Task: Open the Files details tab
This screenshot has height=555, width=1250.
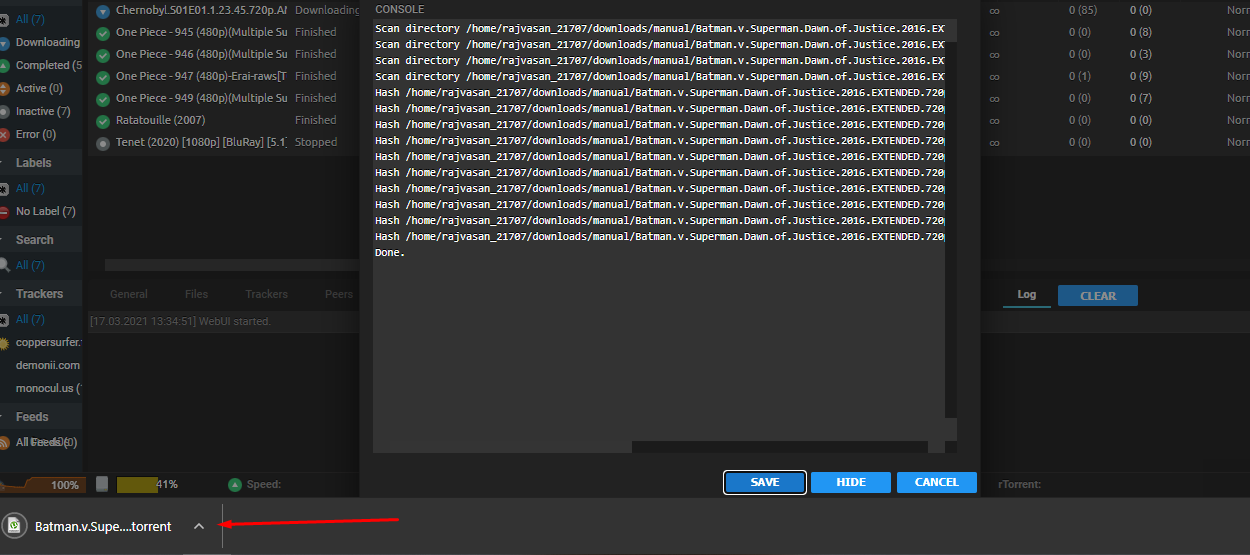Action: pos(196,295)
